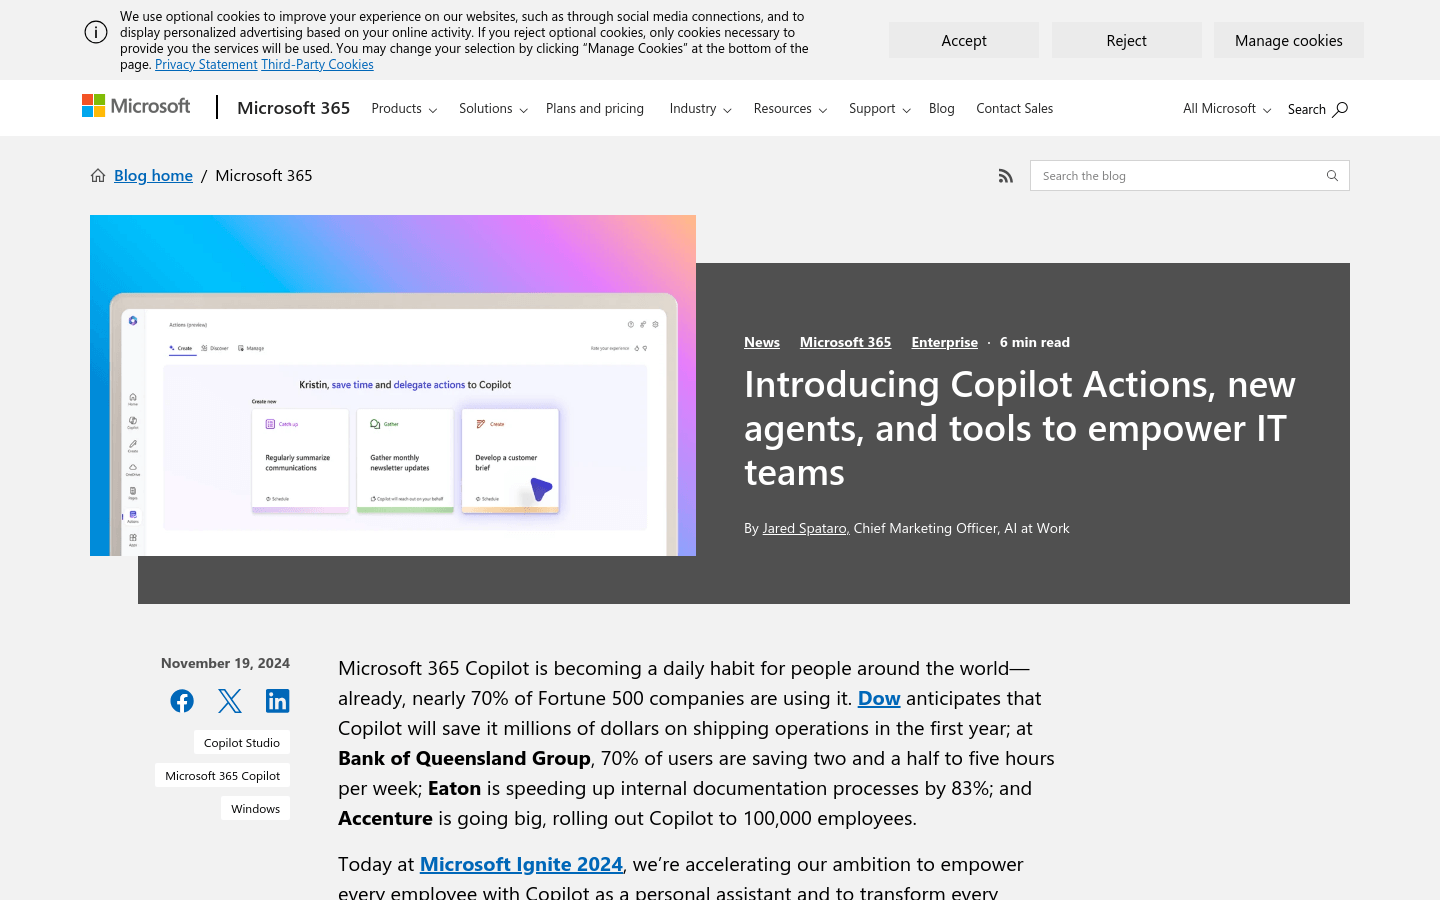
Task: Open Microsoft Ignite 2024 link
Action: coord(521,864)
